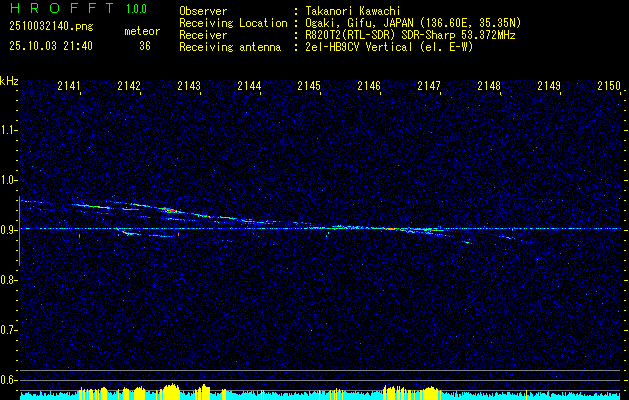The height and width of the screenshot is (400, 629).
Task: Click time axis marker 2144
Action: (x=249, y=85)
